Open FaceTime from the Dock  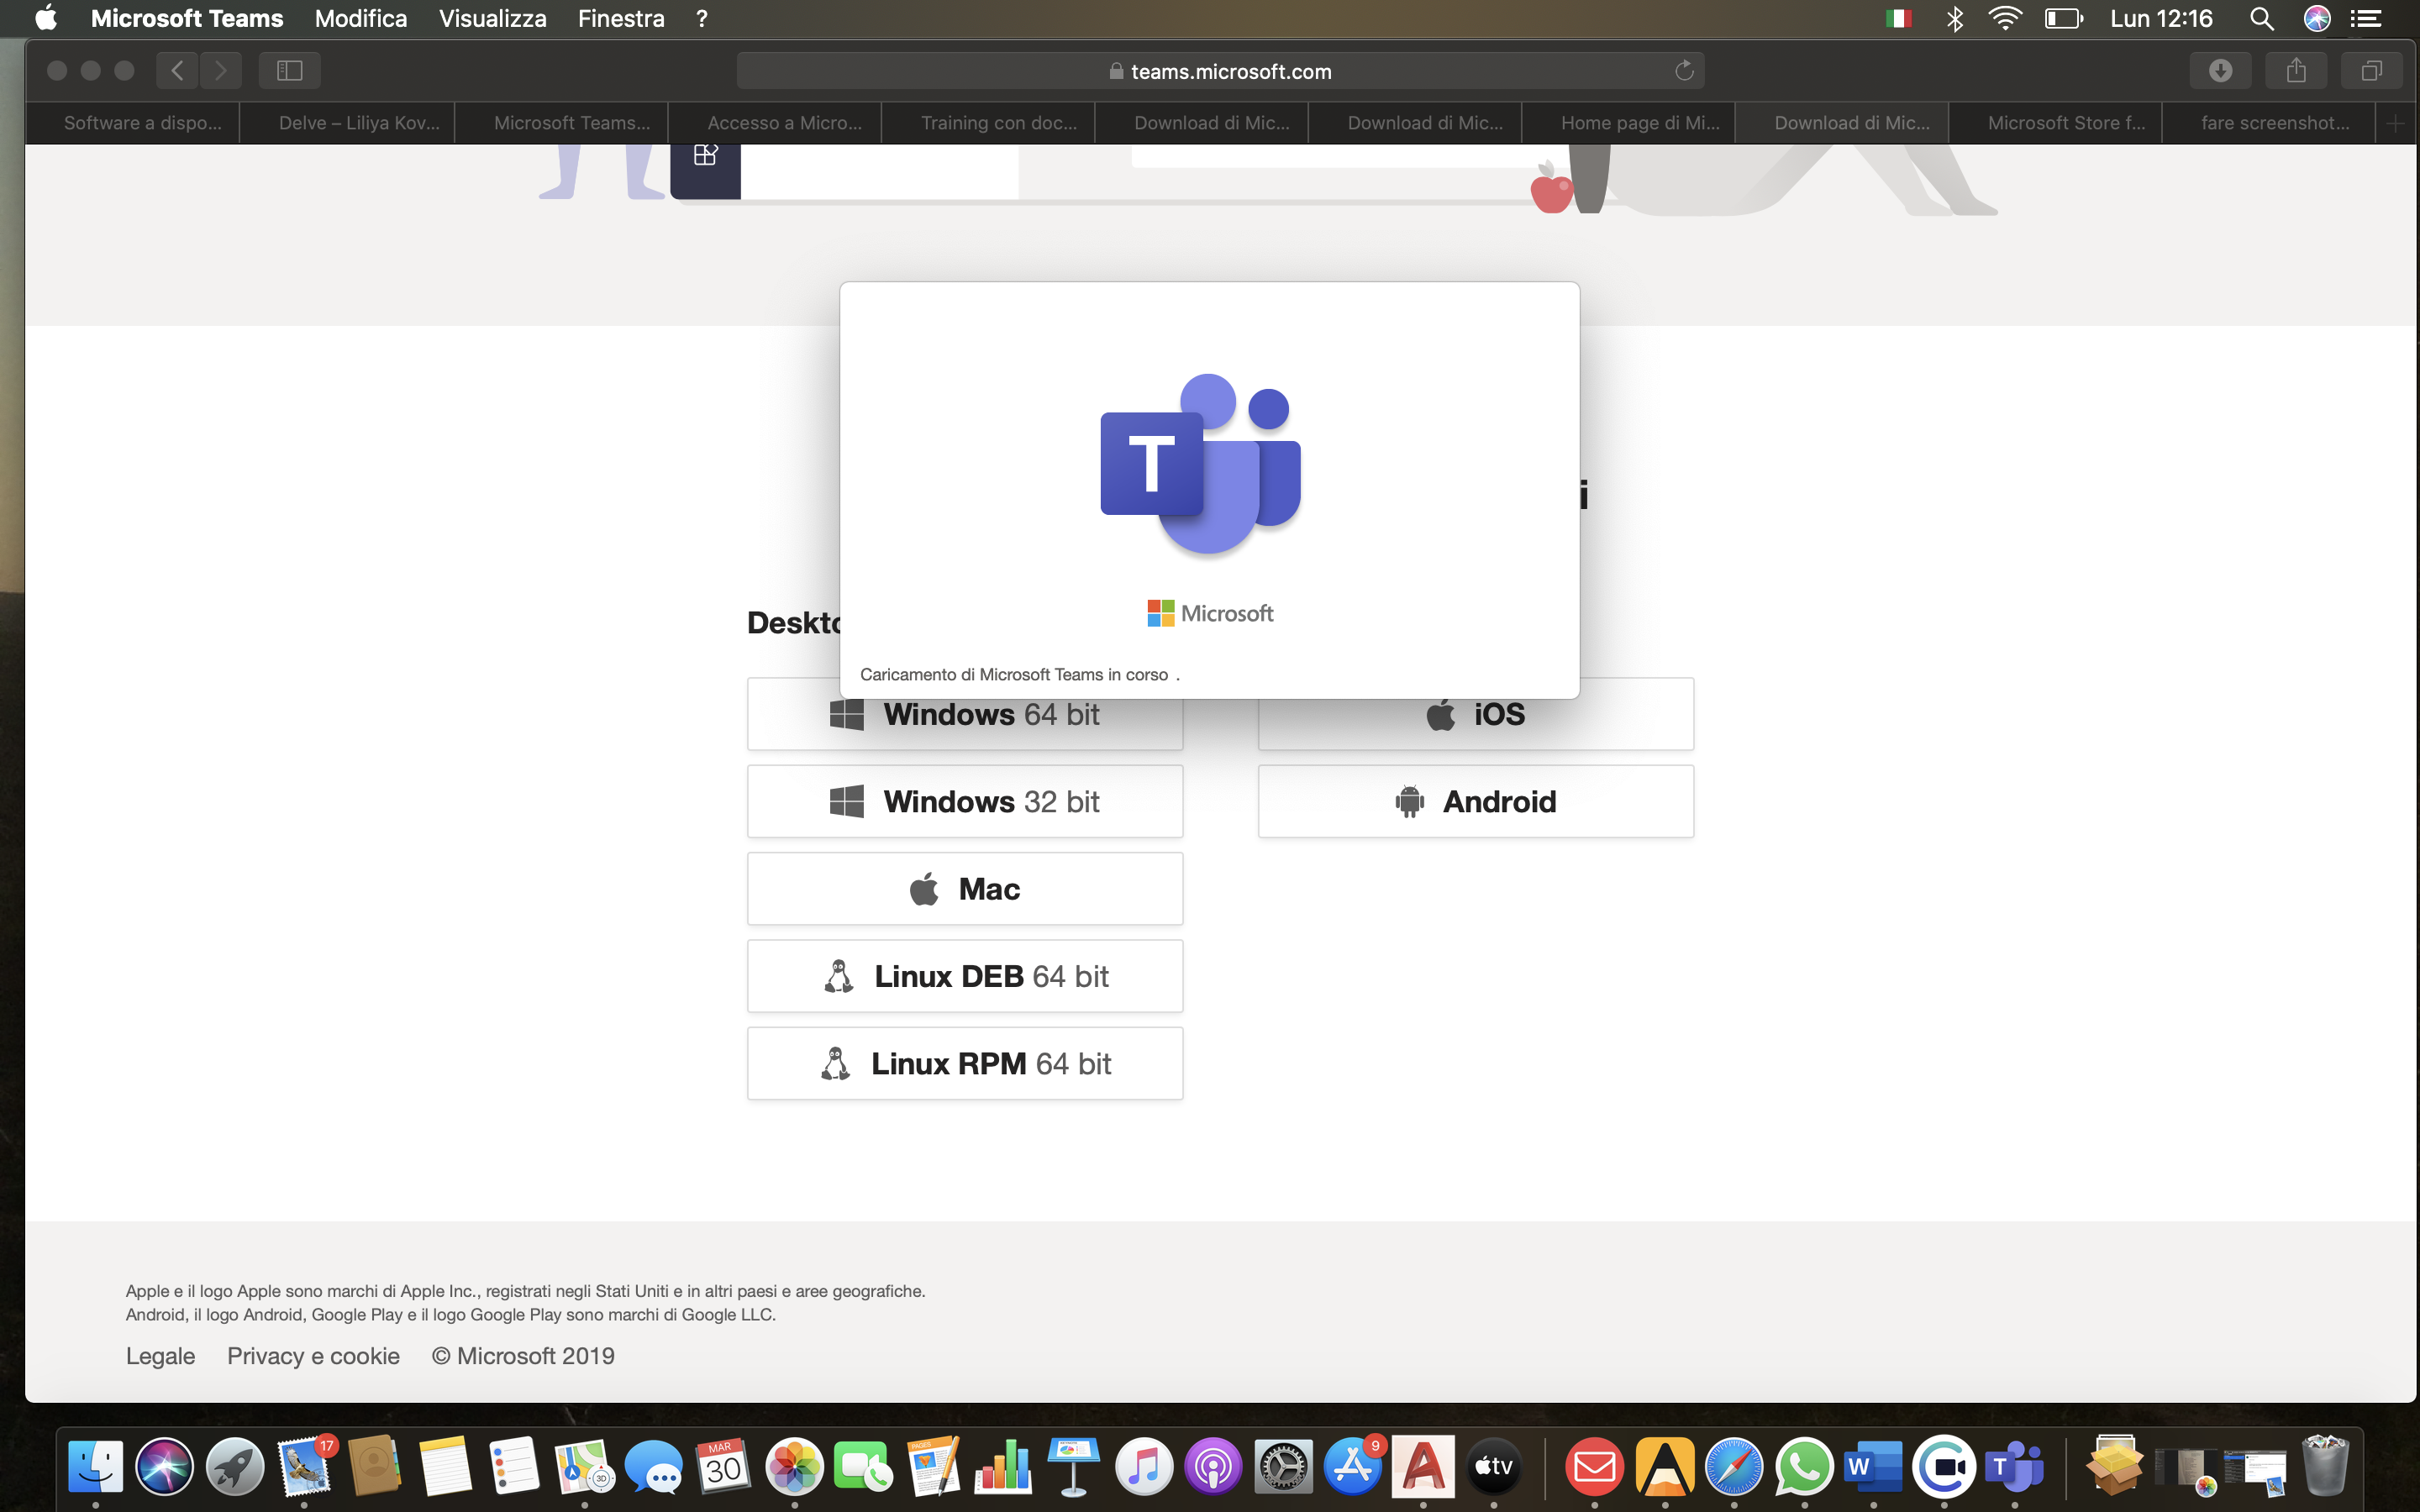click(864, 1467)
